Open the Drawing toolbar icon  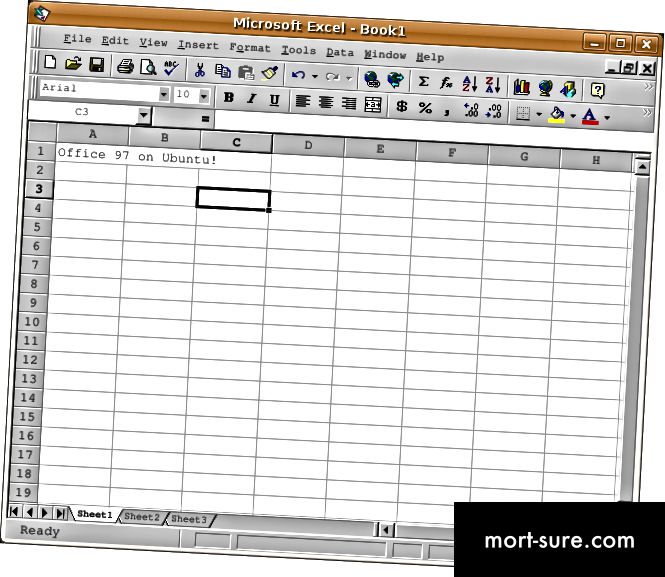(568, 89)
